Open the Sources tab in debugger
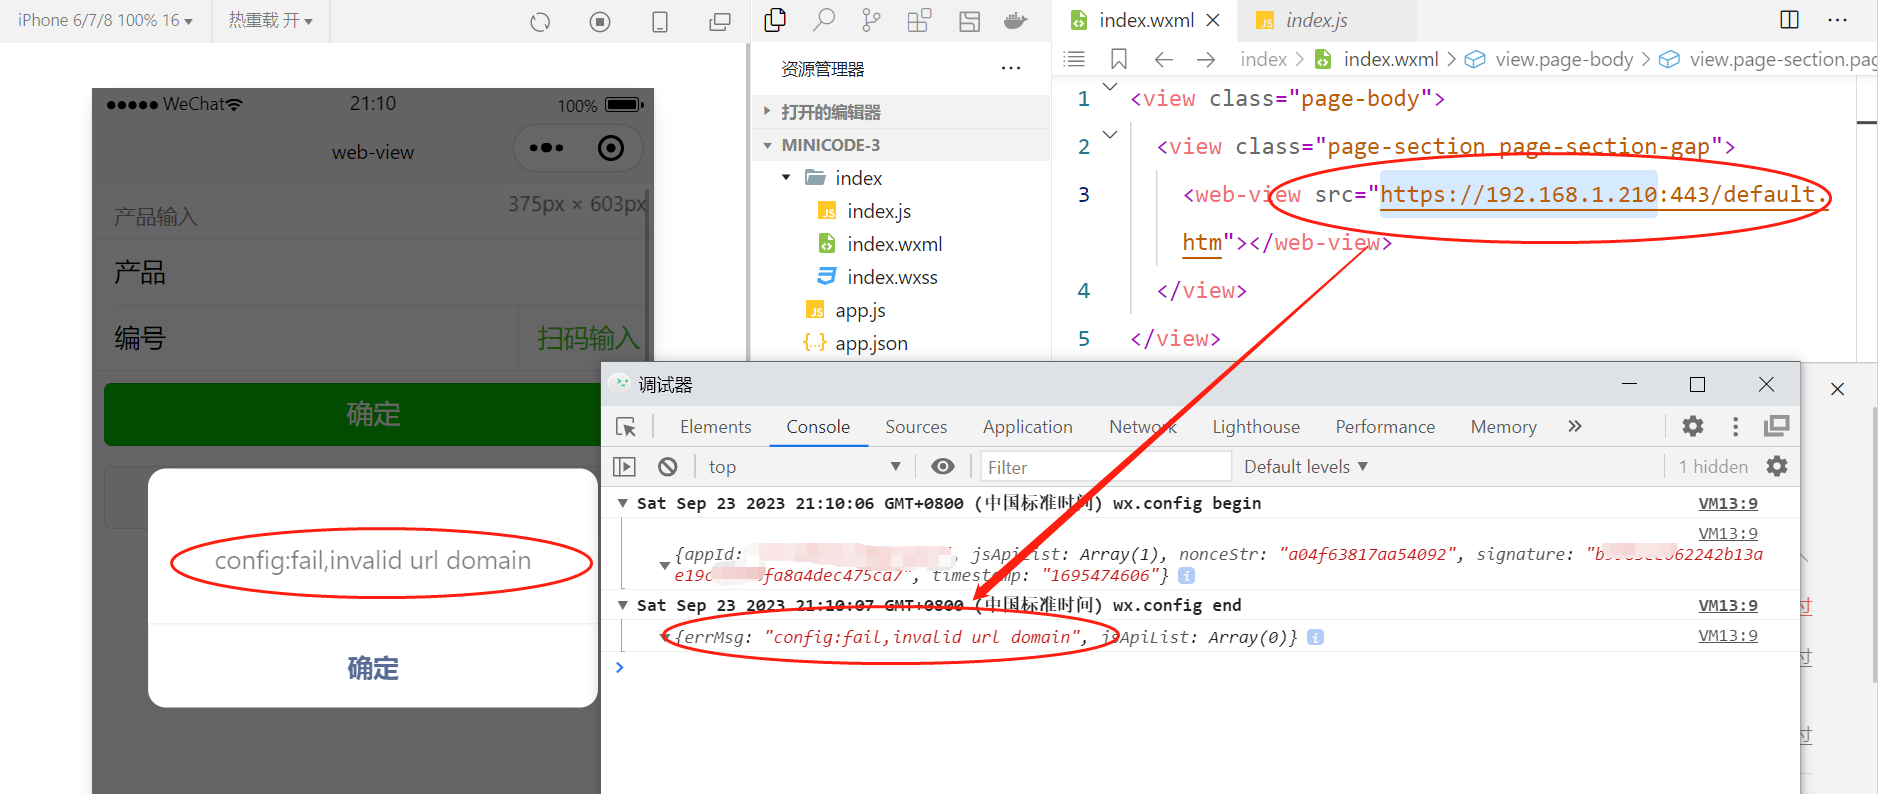 [916, 426]
